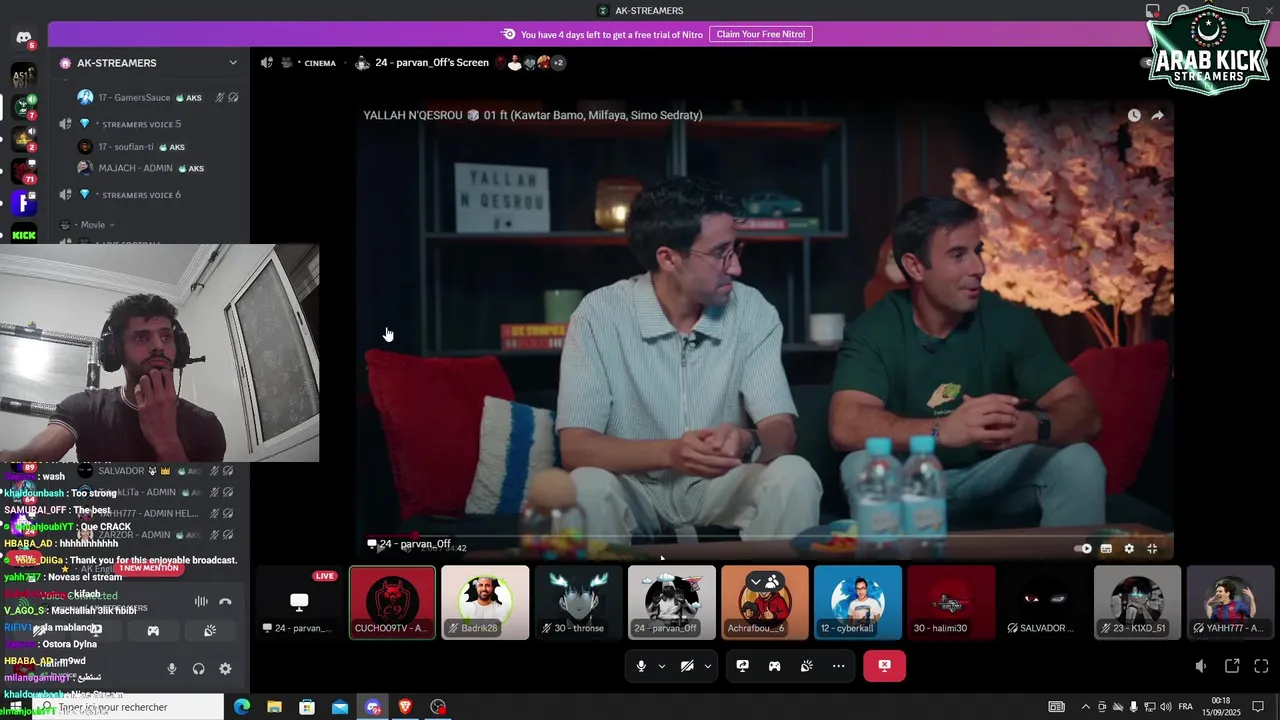Open video player settings gear
Viewport: 1280px width, 720px height.
(1129, 548)
